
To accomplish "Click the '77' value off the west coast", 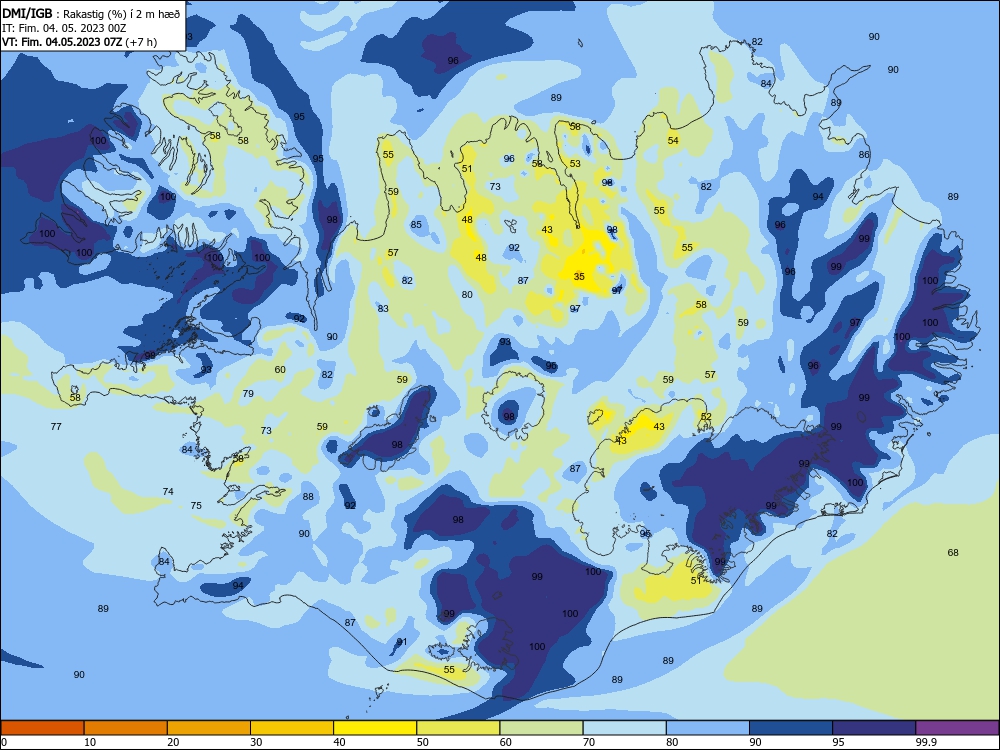I will [56, 426].
